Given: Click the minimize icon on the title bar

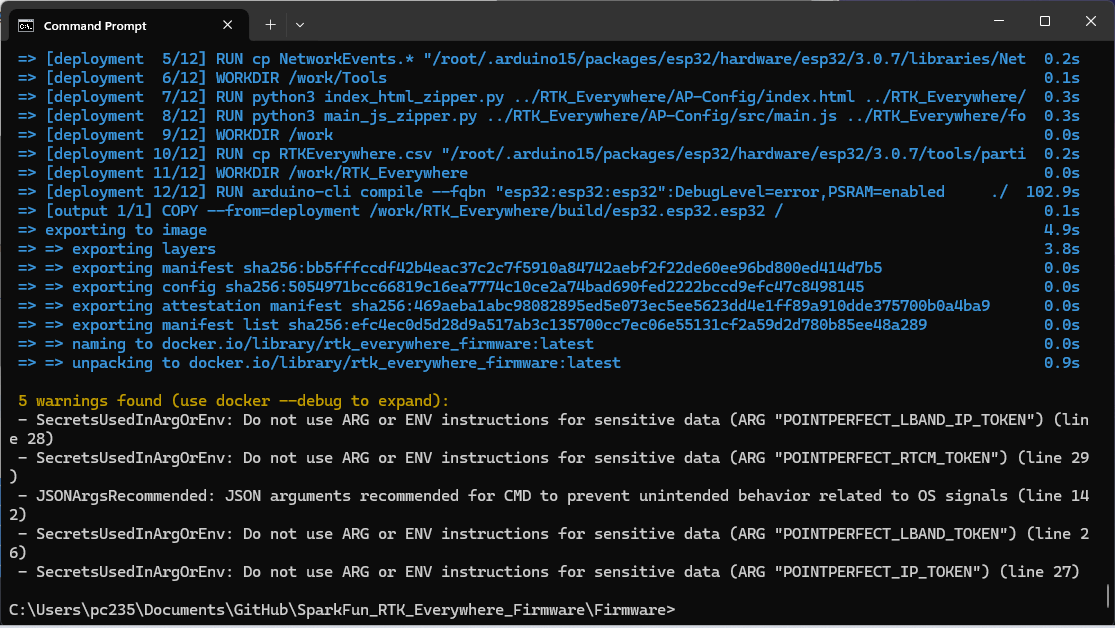Looking at the screenshot, I should coord(998,20).
